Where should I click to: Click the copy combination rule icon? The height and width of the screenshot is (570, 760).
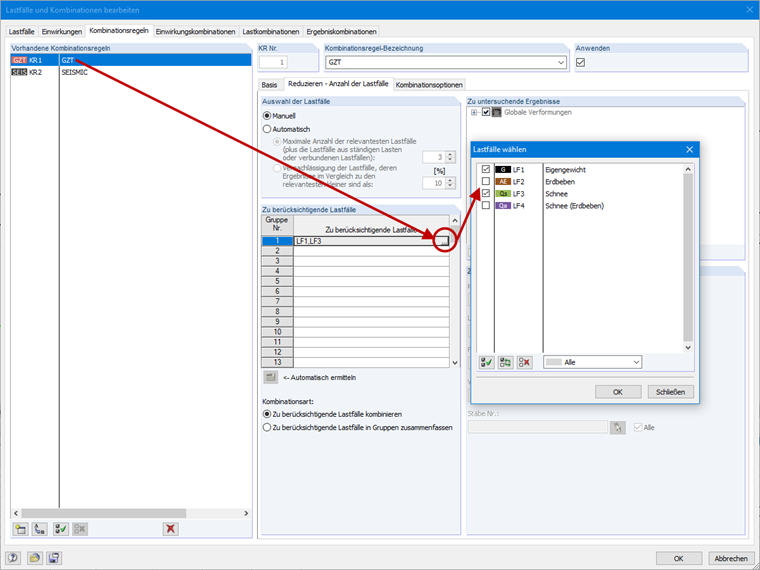point(40,528)
